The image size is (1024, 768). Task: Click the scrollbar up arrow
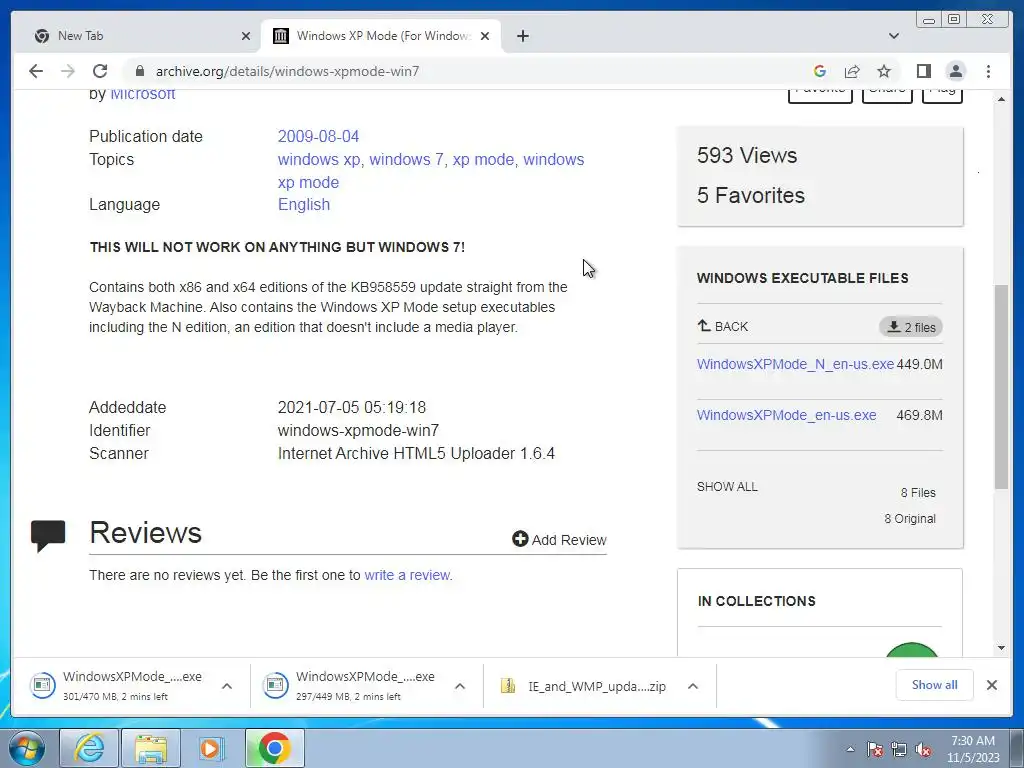pyautogui.click(x=1001, y=99)
